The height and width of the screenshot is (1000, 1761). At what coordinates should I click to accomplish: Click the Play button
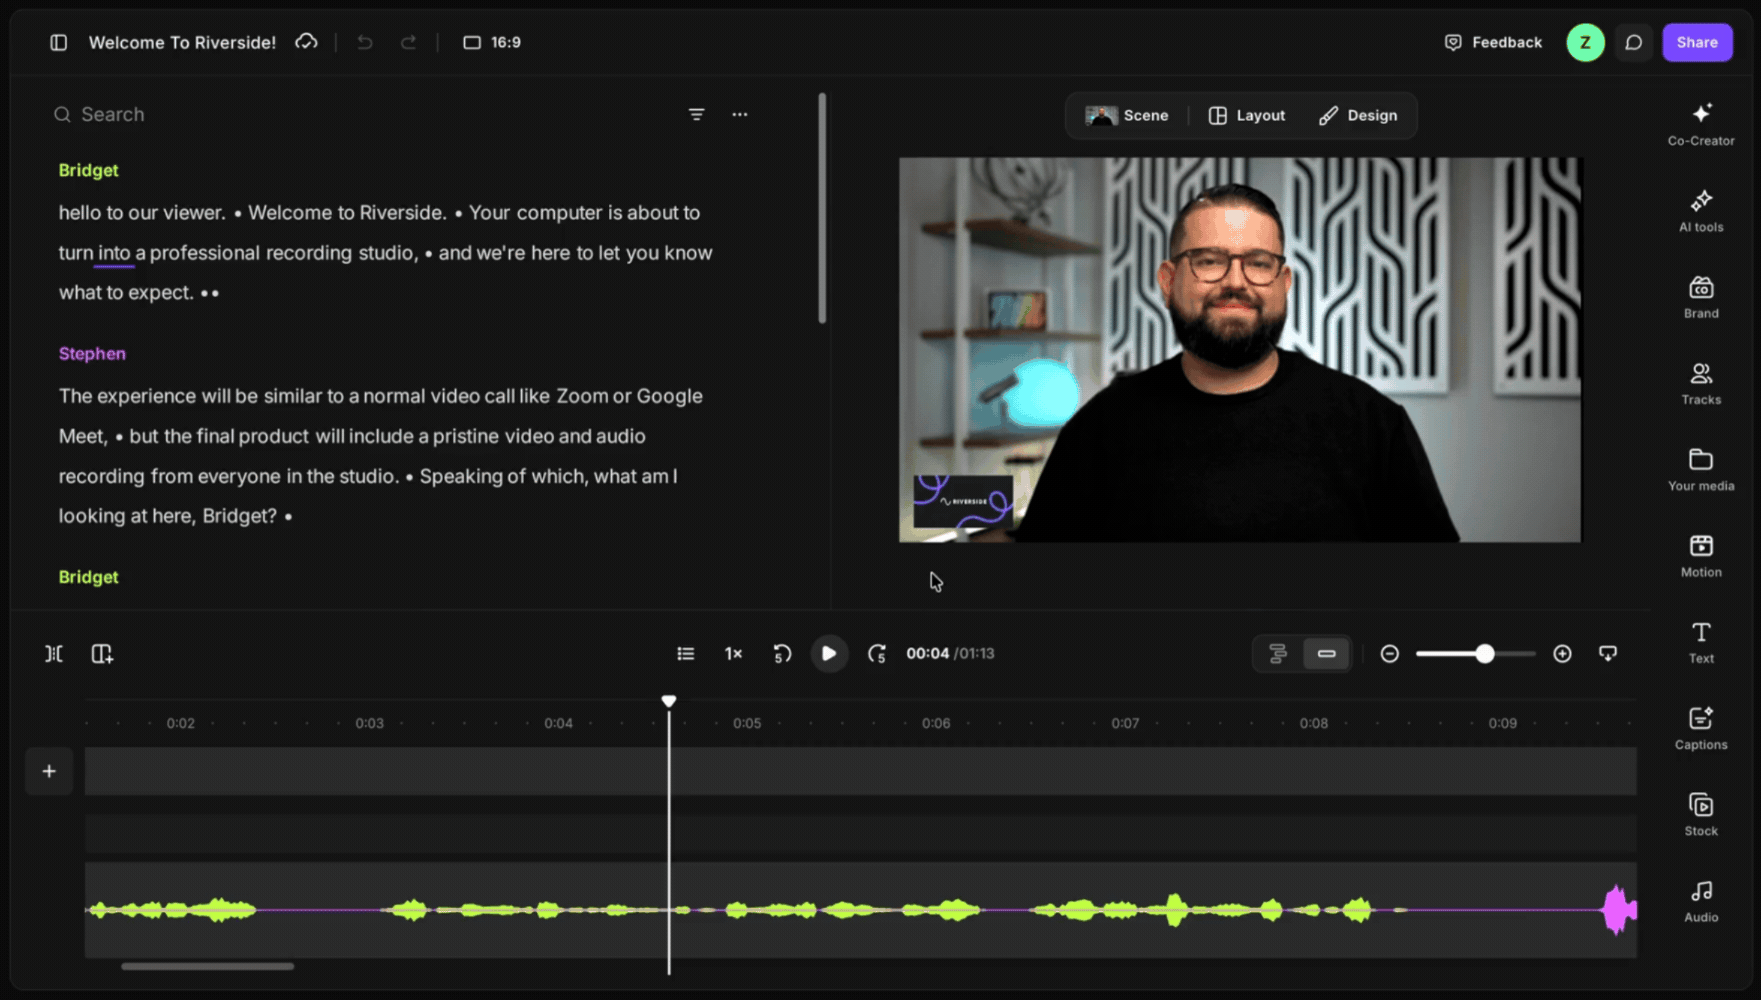(829, 653)
